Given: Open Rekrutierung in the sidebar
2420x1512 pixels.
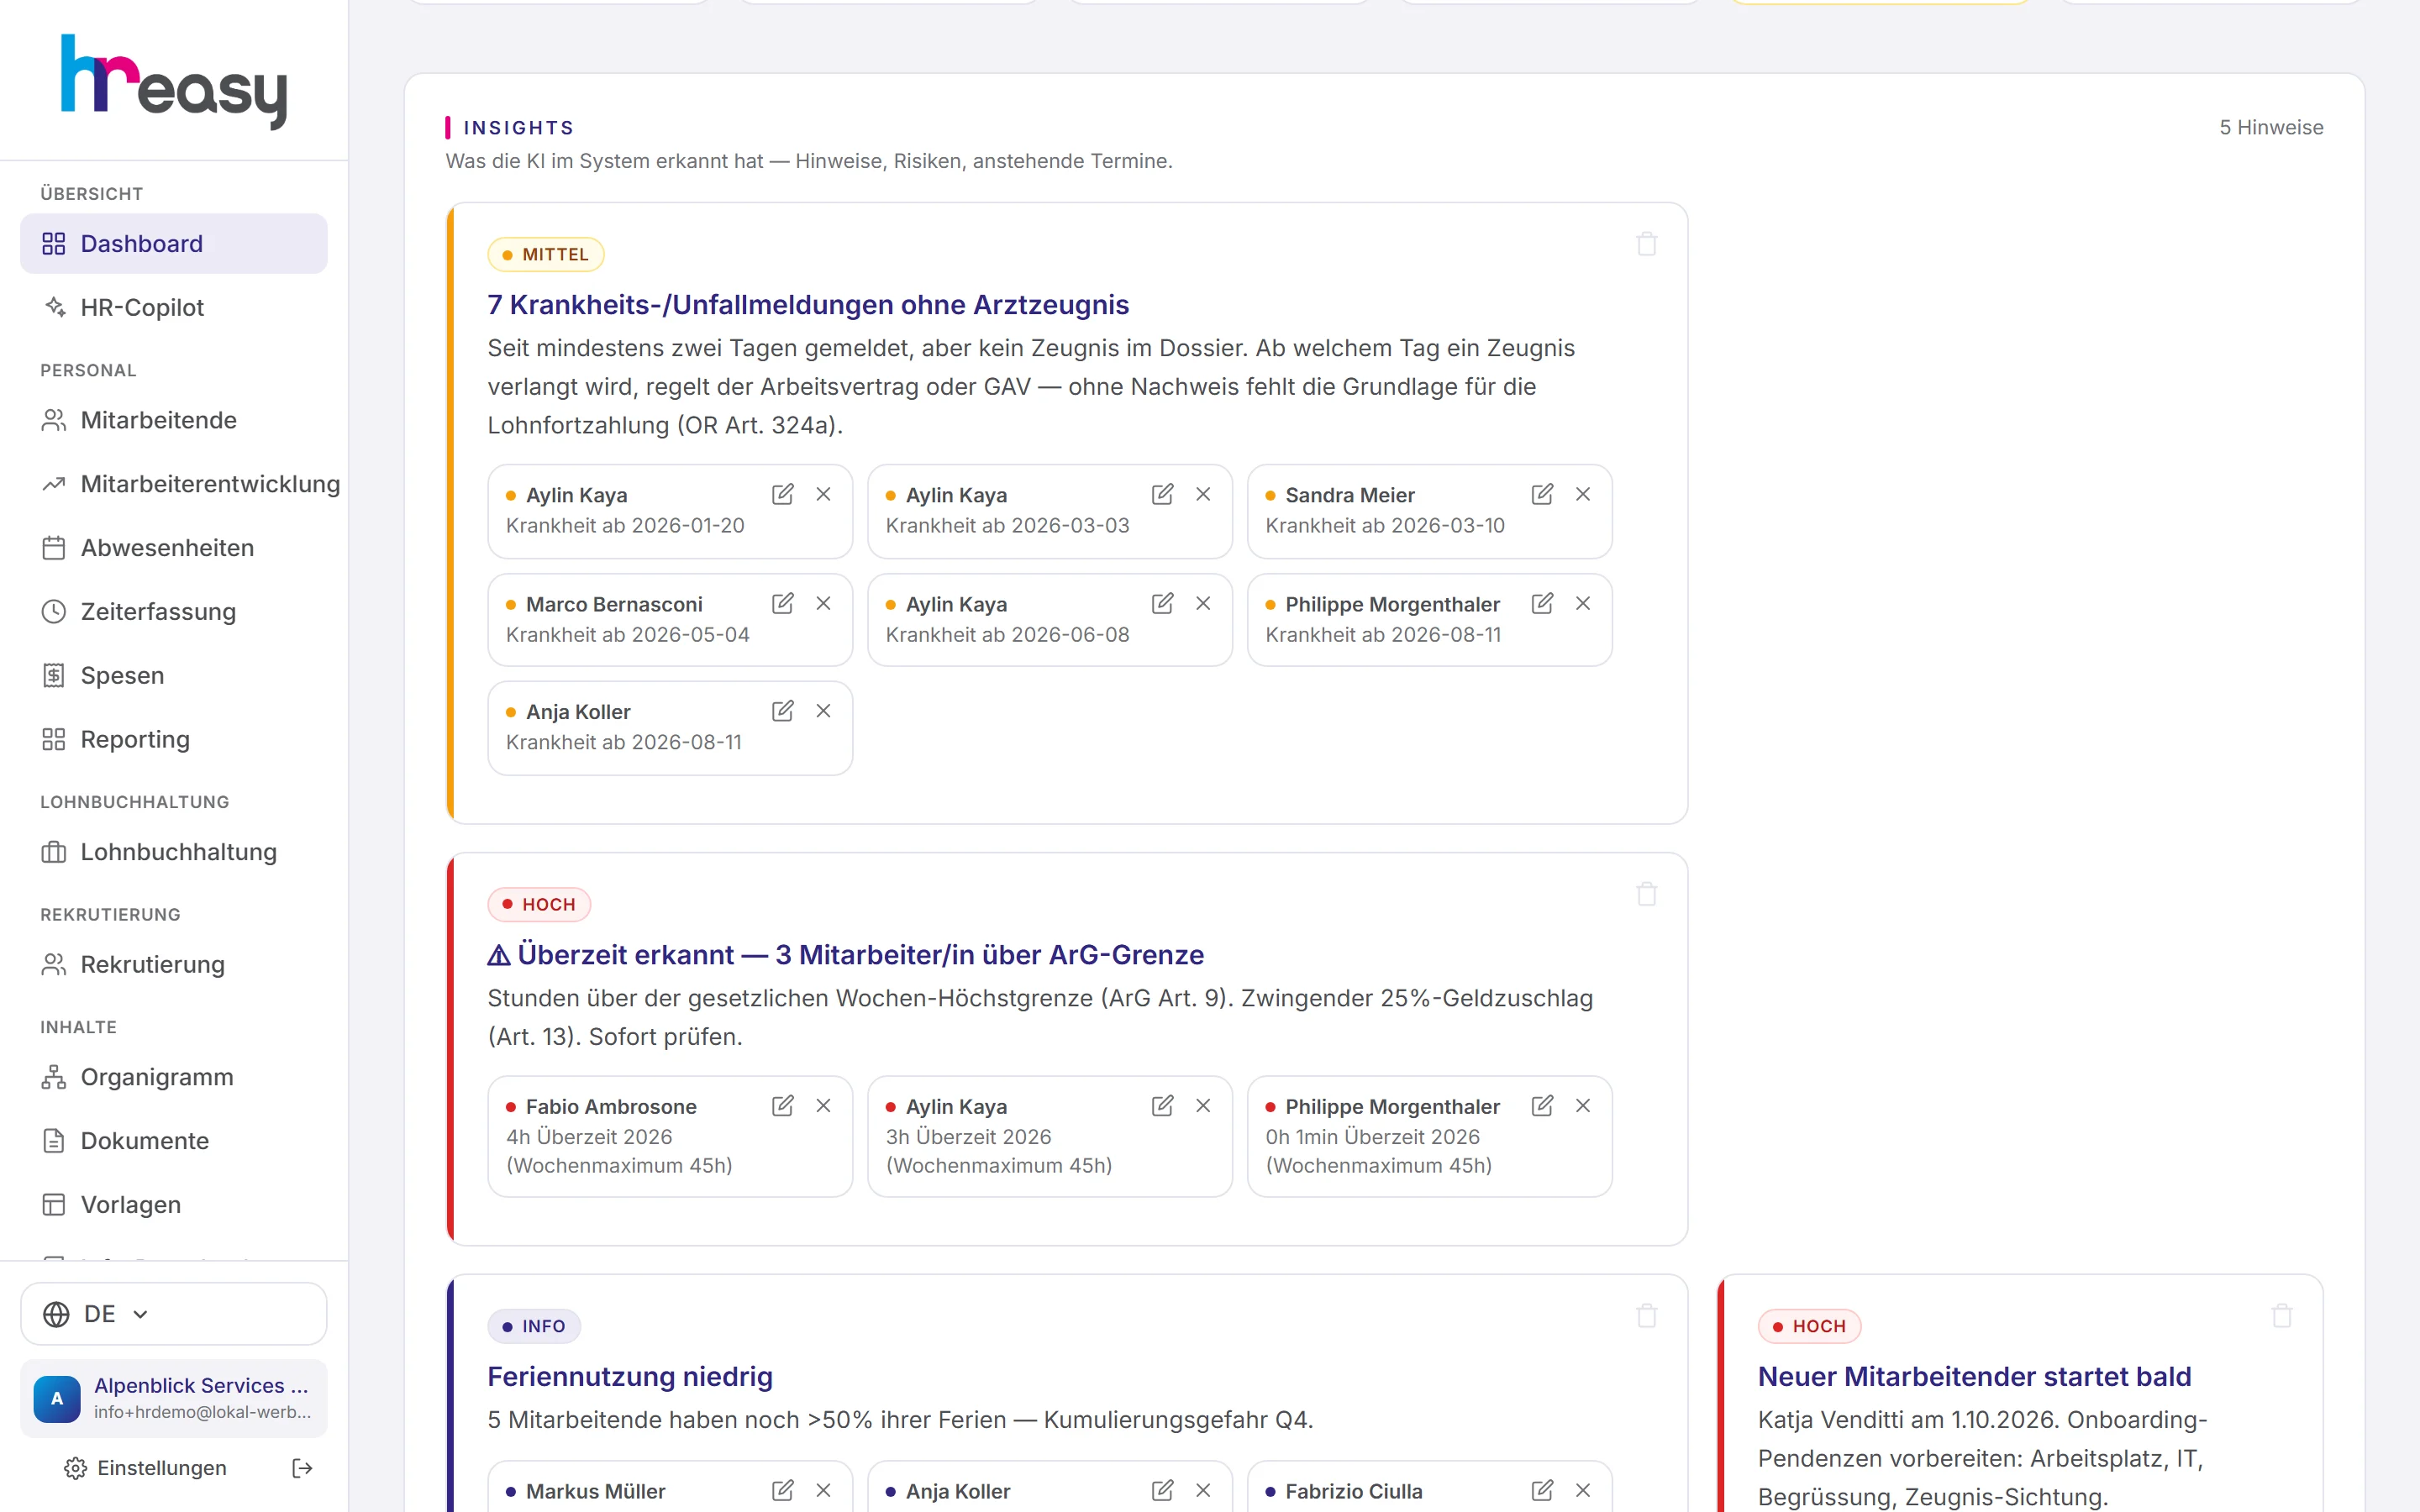Looking at the screenshot, I should (174, 965).
